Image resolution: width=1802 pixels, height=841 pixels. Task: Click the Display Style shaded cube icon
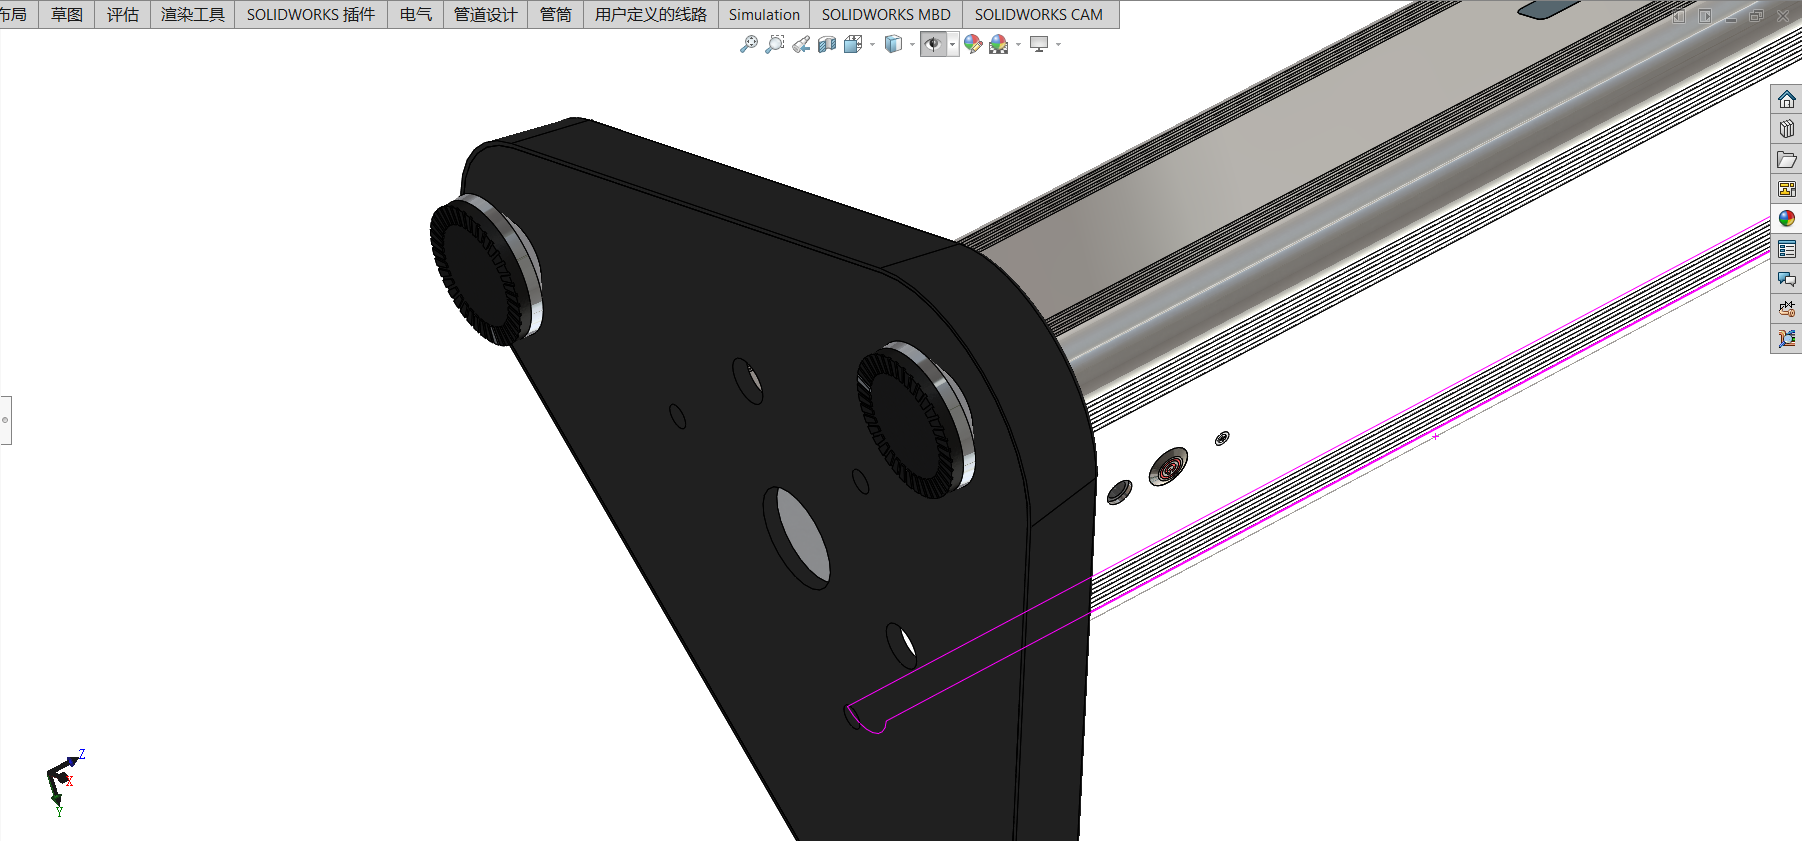point(894,44)
